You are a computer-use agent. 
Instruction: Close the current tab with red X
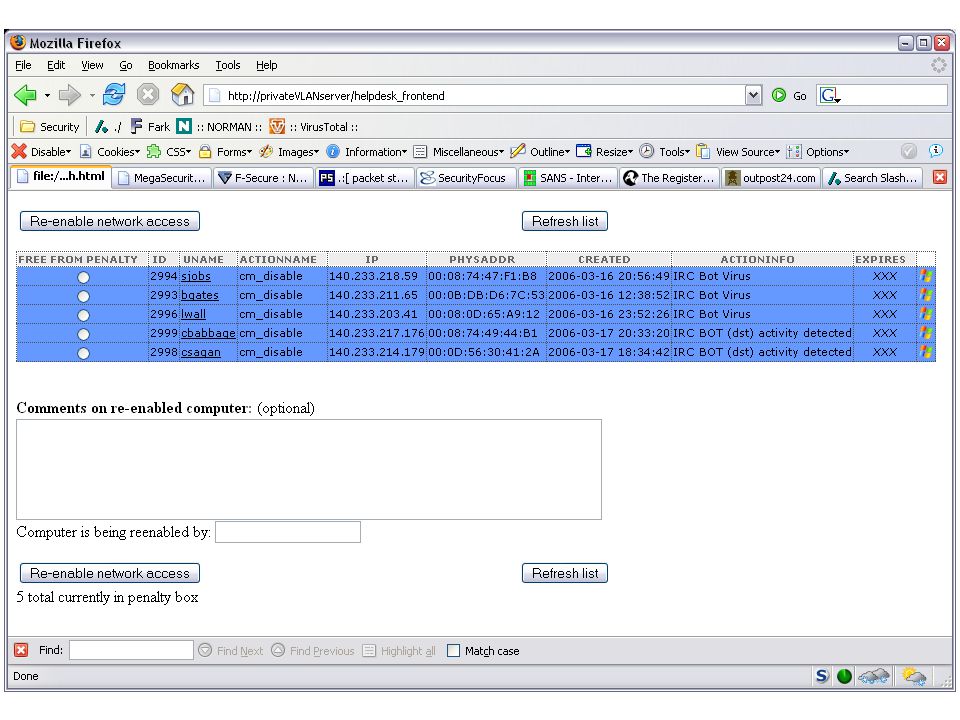click(940, 177)
